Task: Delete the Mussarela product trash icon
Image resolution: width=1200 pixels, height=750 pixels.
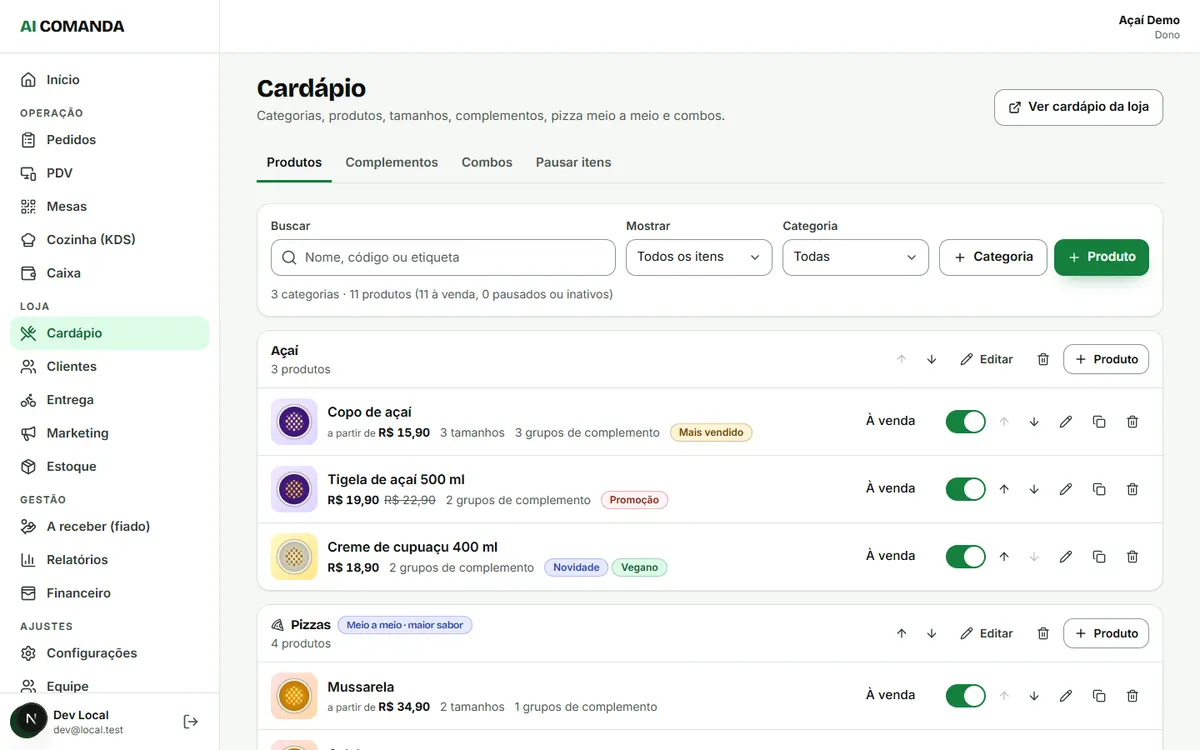Action: pos(1132,696)
